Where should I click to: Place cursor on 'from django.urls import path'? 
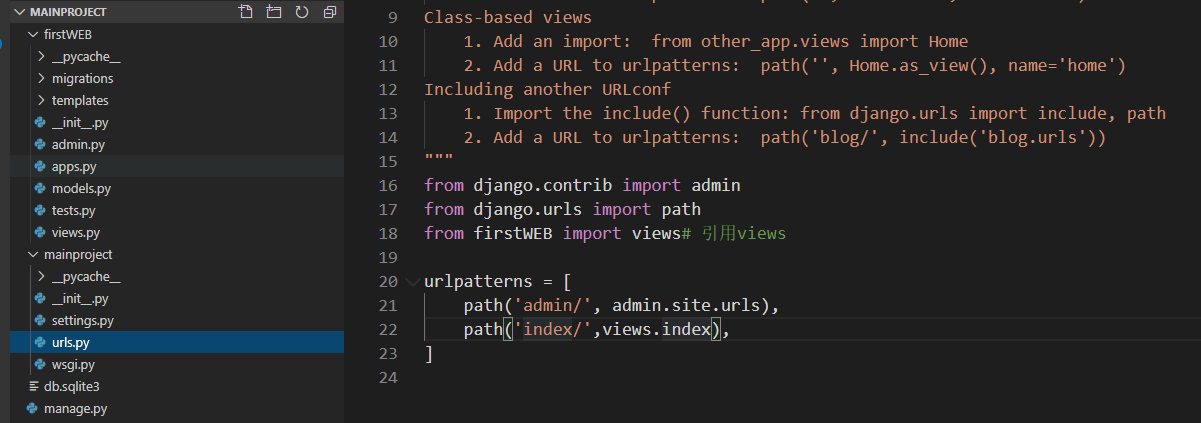pyautogui.click(x=562, y=209)
